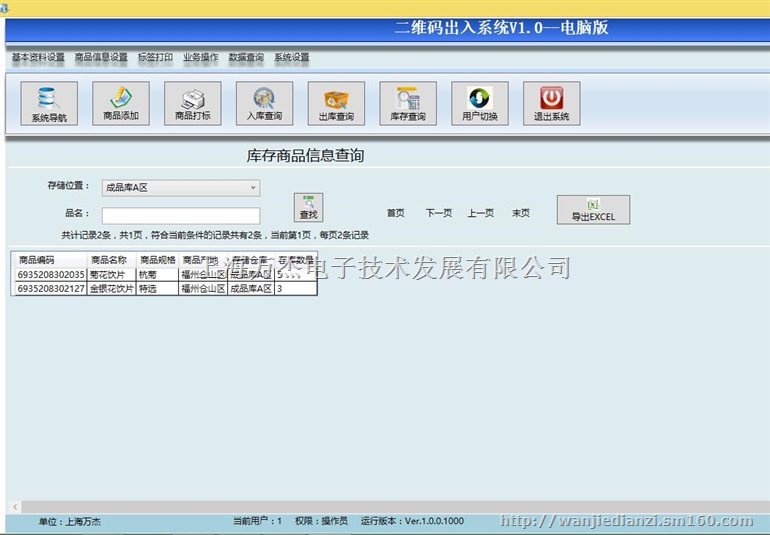The height and width of the screenshot is (535, 770).
Task: Select quantity 3 in the 金银花饮片 row
Action: pyautogui.click(x=295, y=289)
